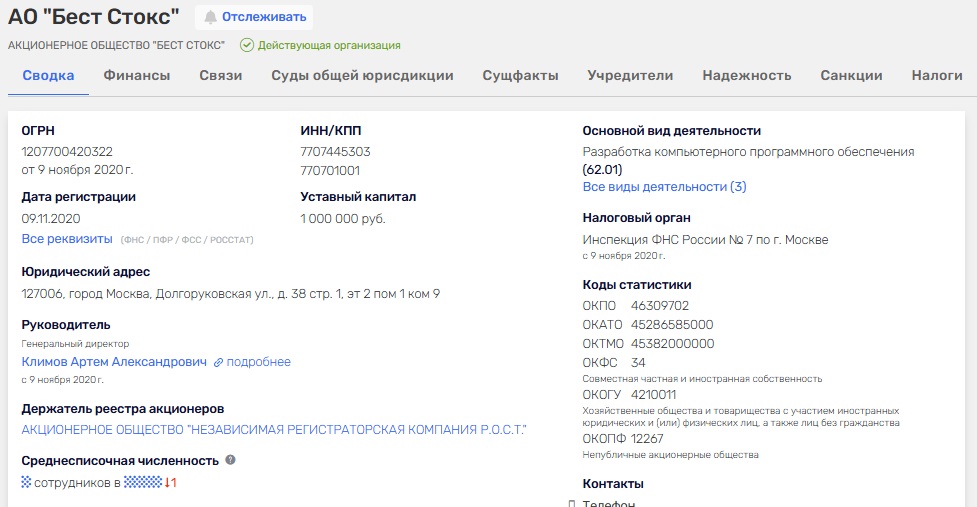Open the Сущфакты tab
The width and height of the screenshot is (977, 507).
pyautogui.click(x=520, y=75)
